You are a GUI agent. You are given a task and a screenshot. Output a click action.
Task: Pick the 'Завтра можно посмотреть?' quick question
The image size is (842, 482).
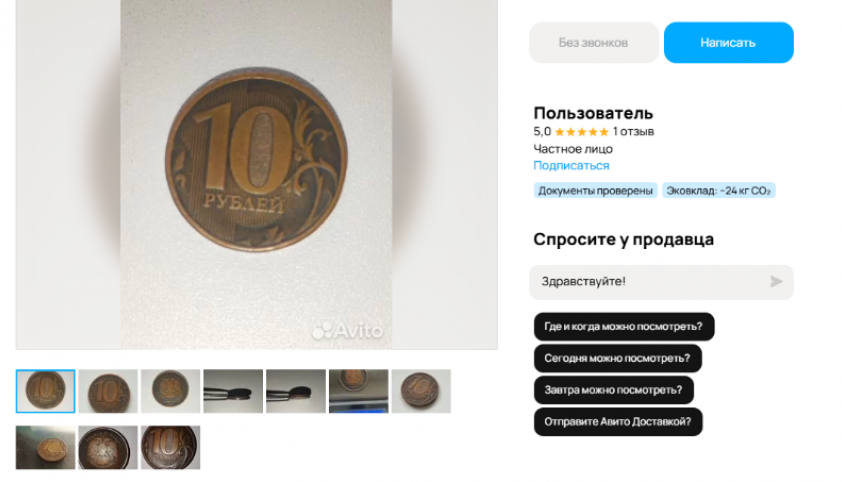pos(613,390)
